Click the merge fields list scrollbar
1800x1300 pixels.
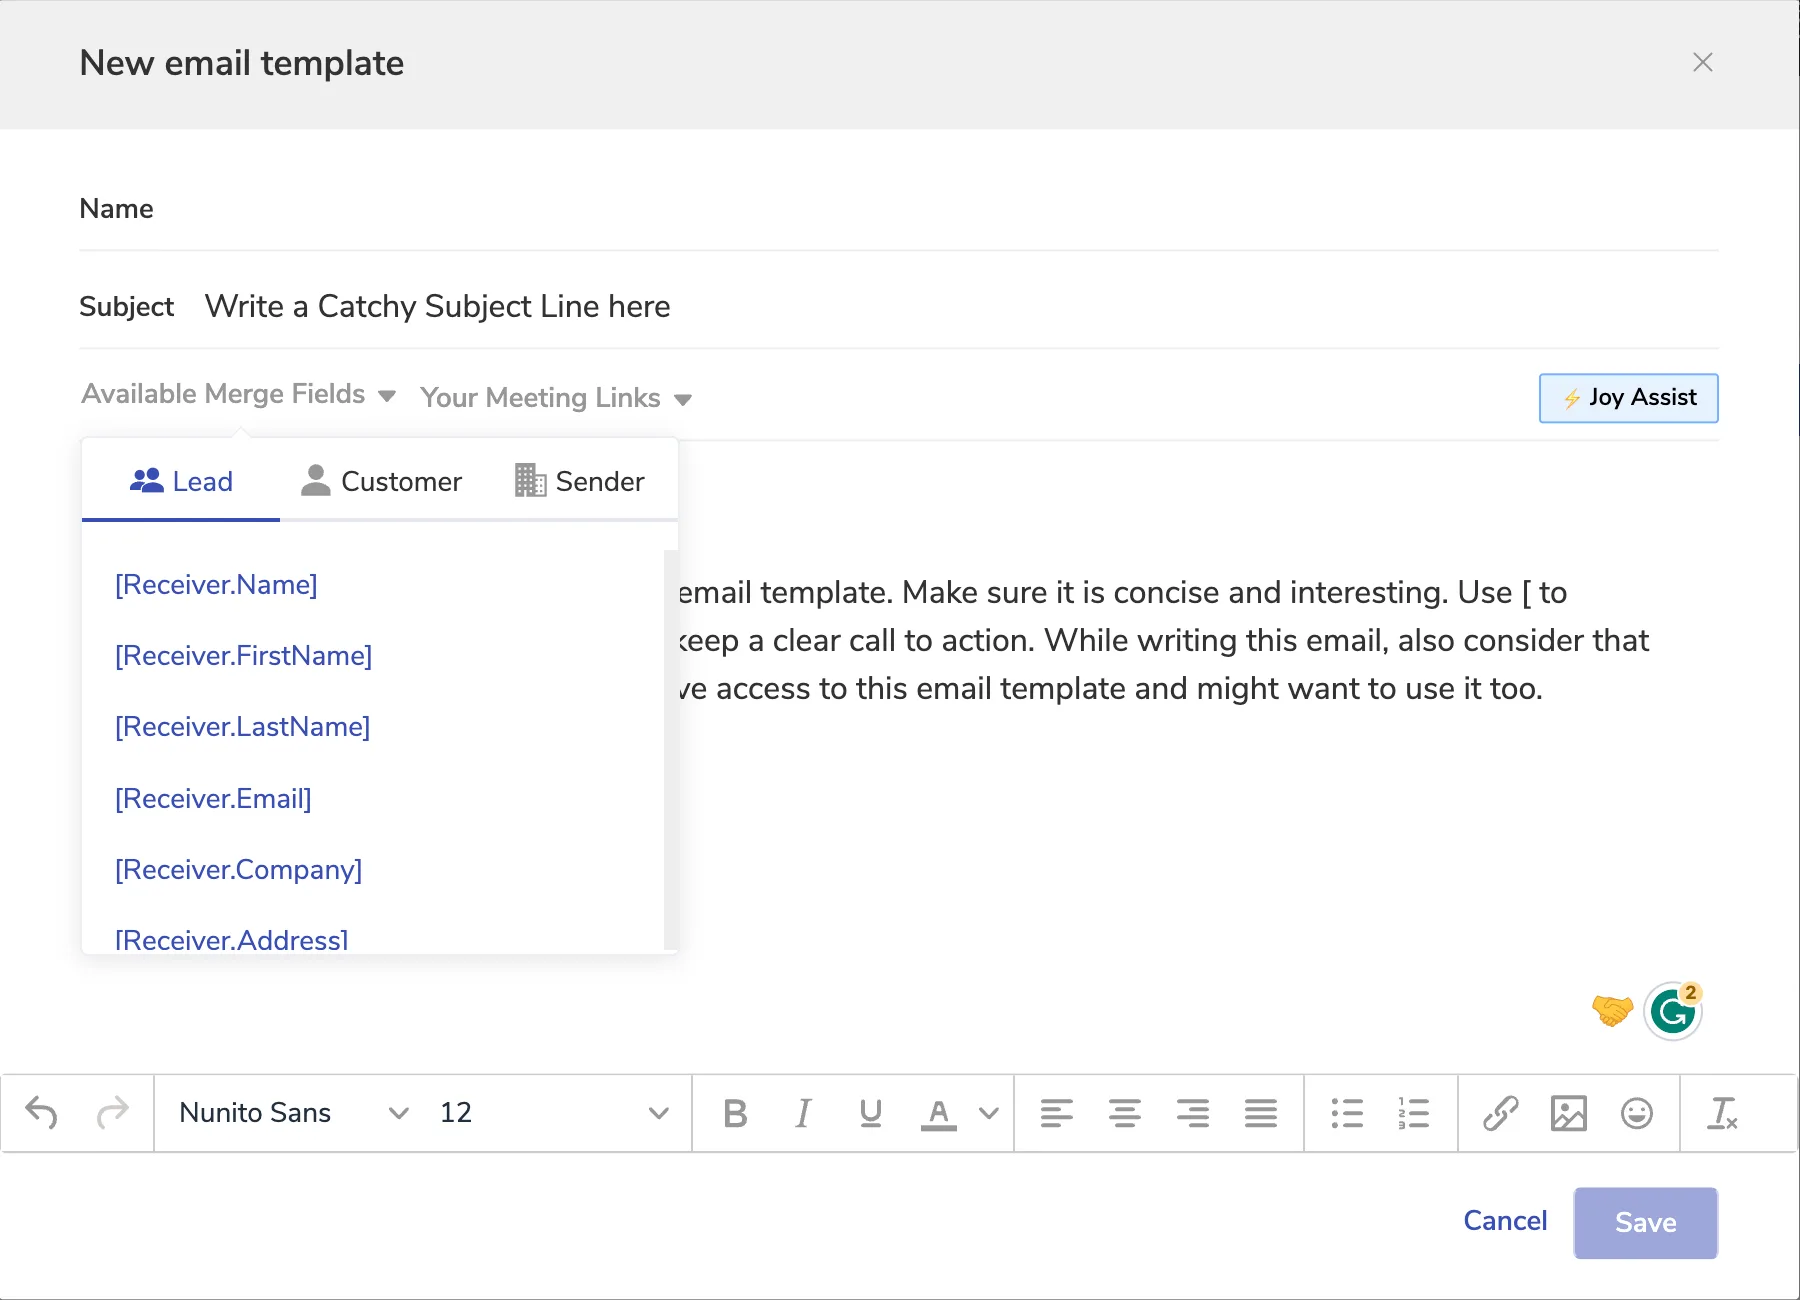(x=671, y=750)
